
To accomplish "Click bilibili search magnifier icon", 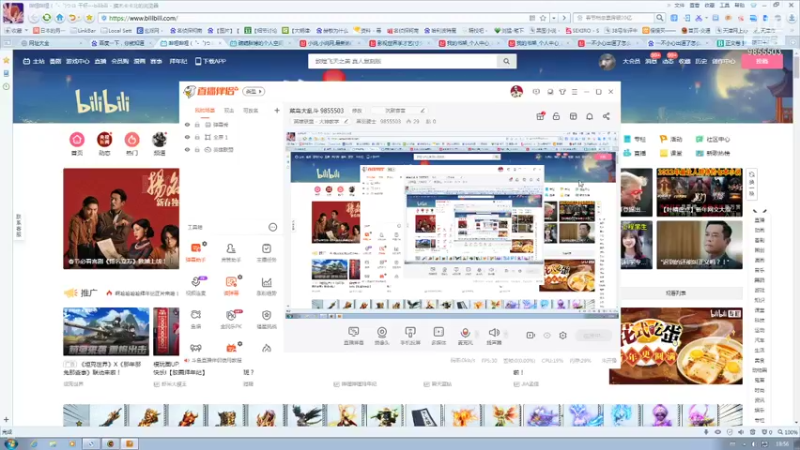I will [x=506, y=61].
